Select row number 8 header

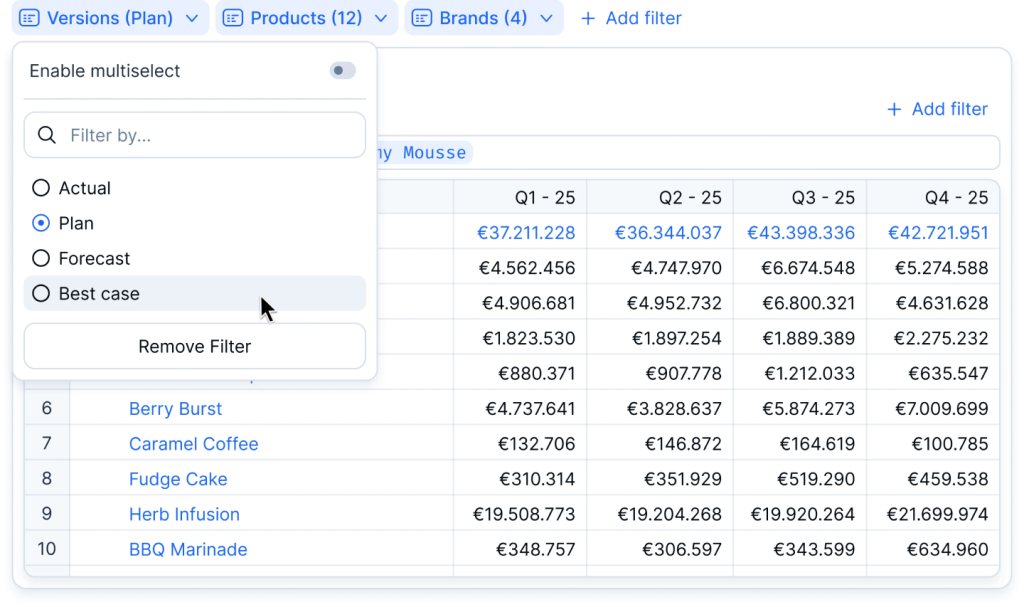point(47,479)
